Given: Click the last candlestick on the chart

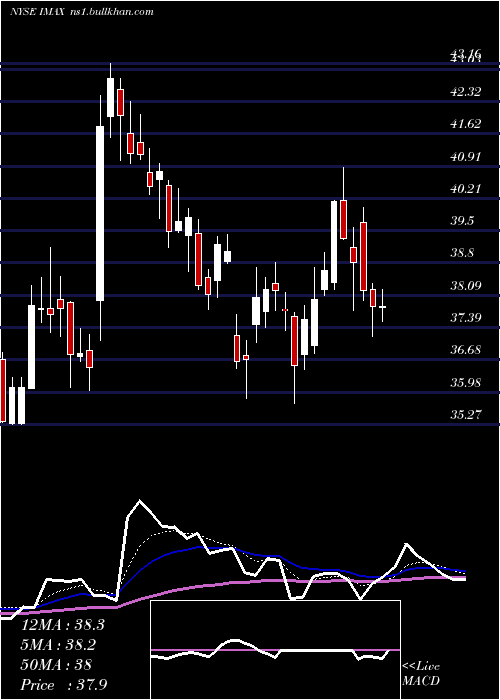Looking at the screenshot, I should 383,306.
